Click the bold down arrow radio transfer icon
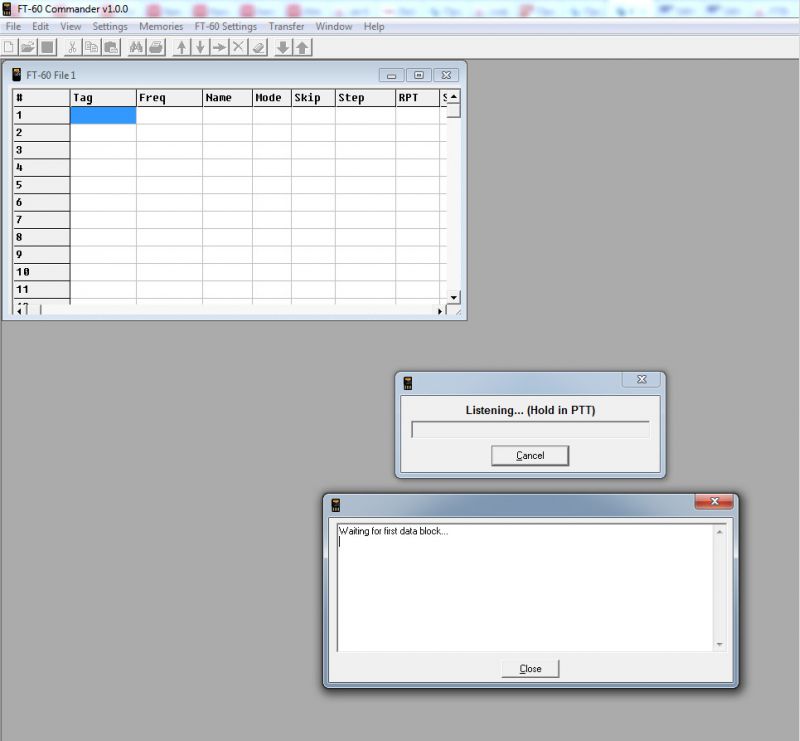Viewport: 800px width, 741px height. click(283, 47)
